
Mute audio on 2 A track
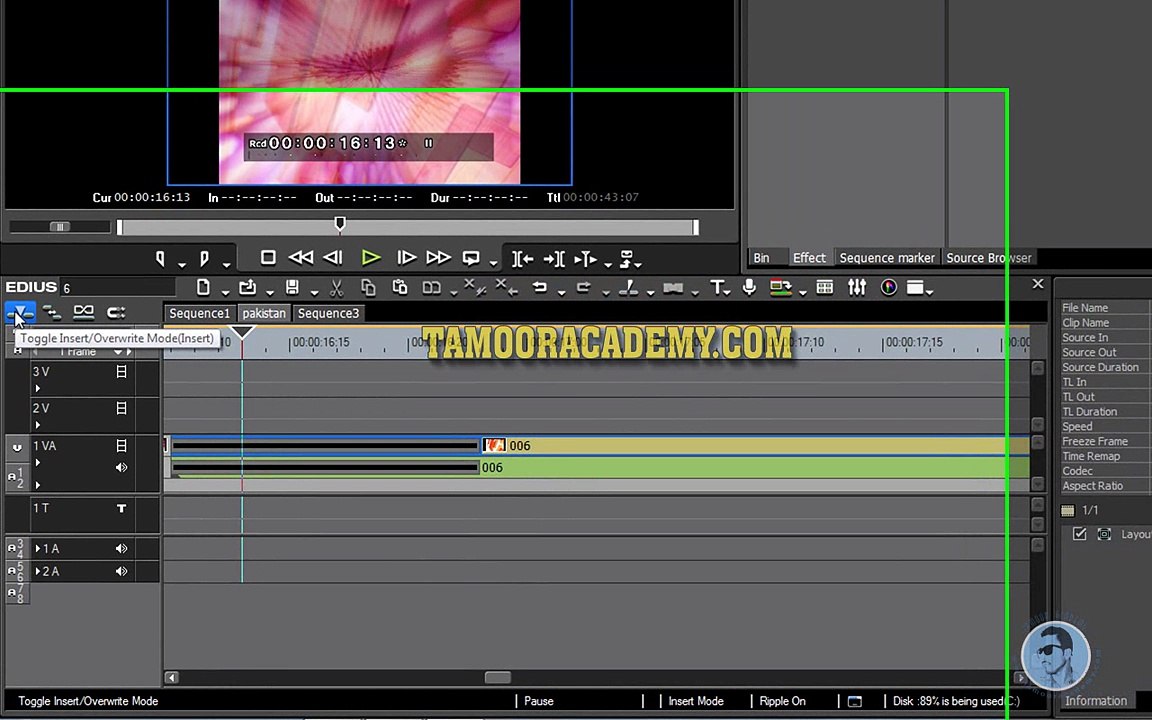coord(122,571)
